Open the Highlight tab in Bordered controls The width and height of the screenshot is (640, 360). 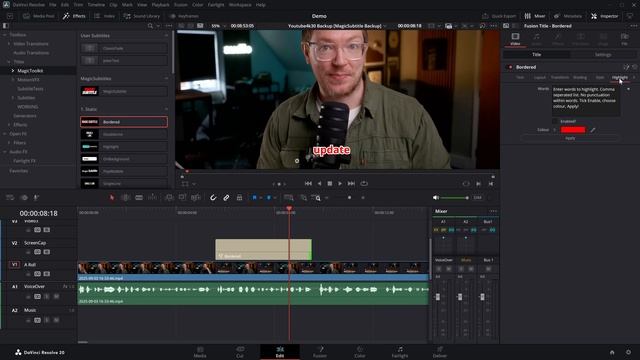coord(619,77)
